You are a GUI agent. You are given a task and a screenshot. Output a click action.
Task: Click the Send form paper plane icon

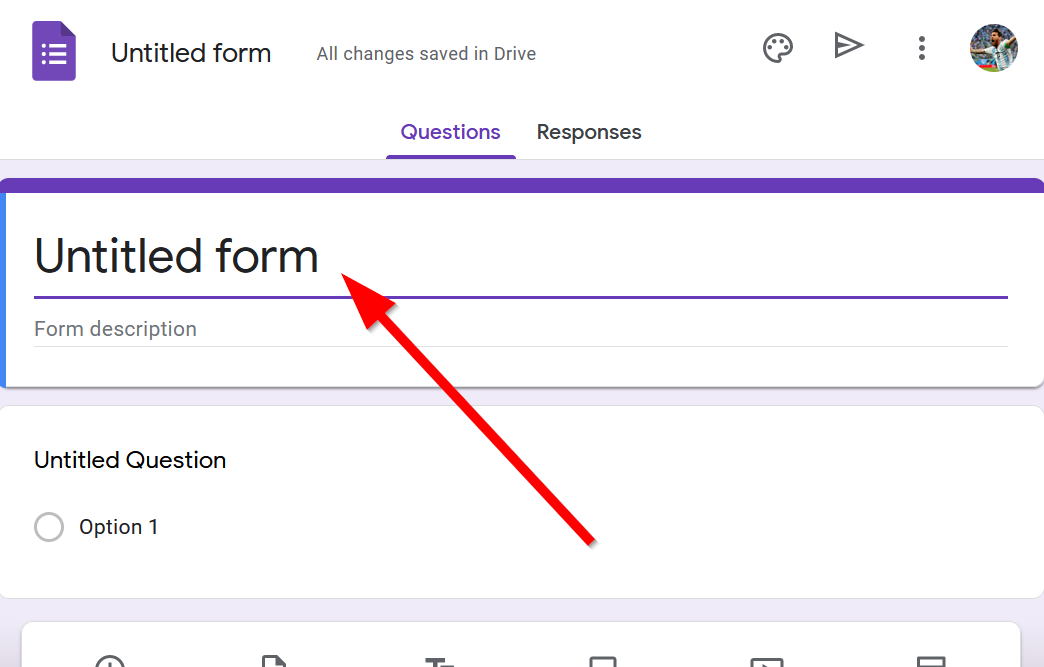point(848,46)
